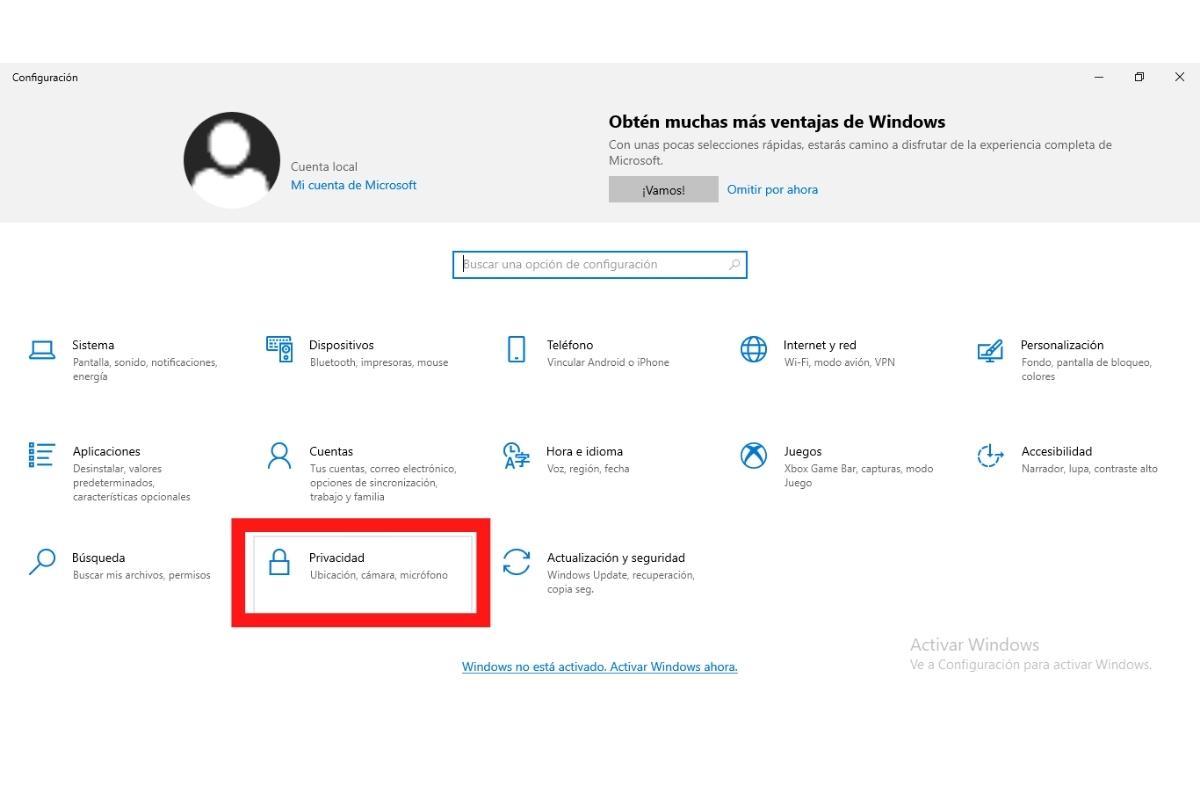1200x800 pixels.
Task: Open the Actualización y seguridad arrows icon
Action: pos(516,562)
